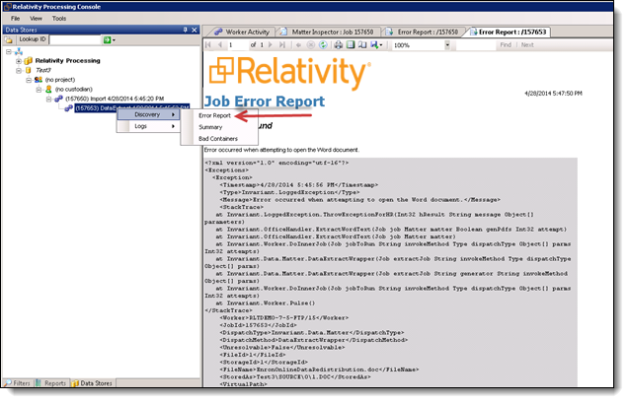Viewport: 629px width, 403px height.
Task: Collapse the Test7 tree node
Action: point(19,71)
